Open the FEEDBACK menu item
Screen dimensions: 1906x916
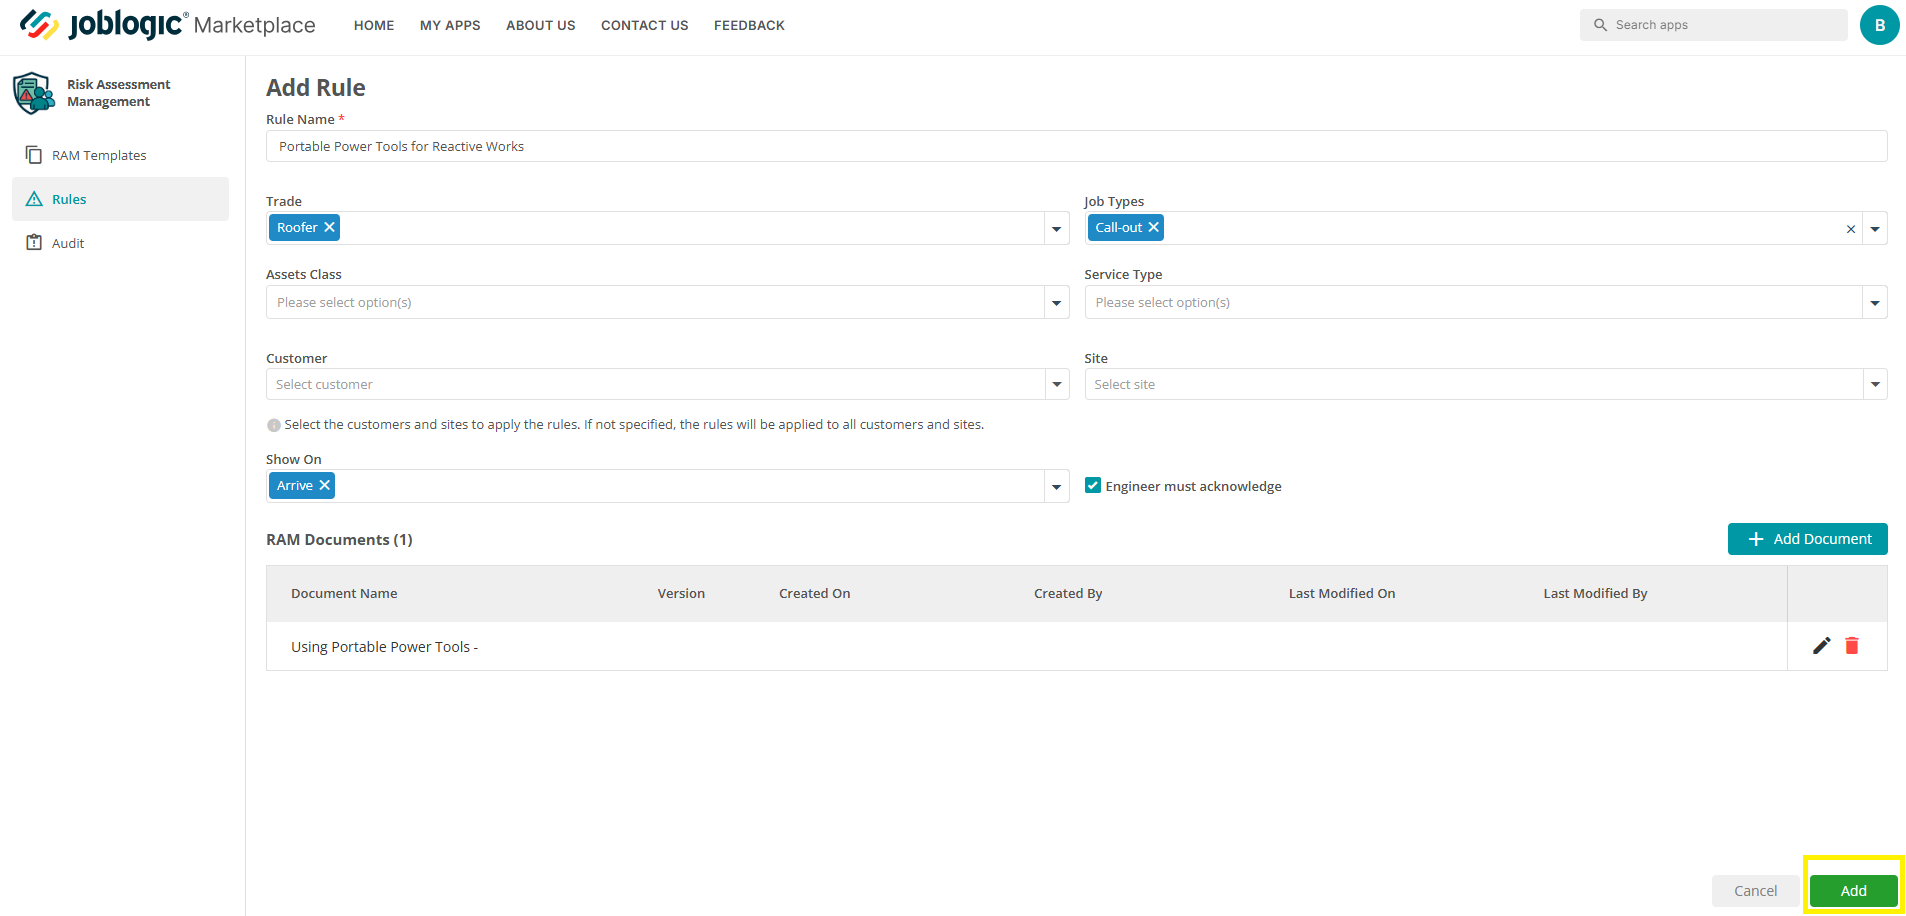(749, 26)
